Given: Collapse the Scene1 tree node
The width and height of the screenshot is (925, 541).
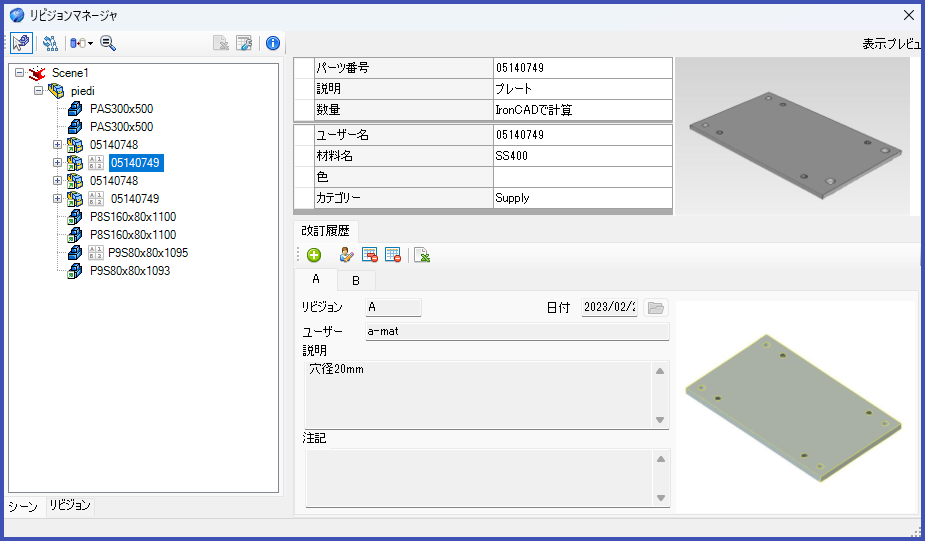Looking at the screenshot, I should click(19, 73).
